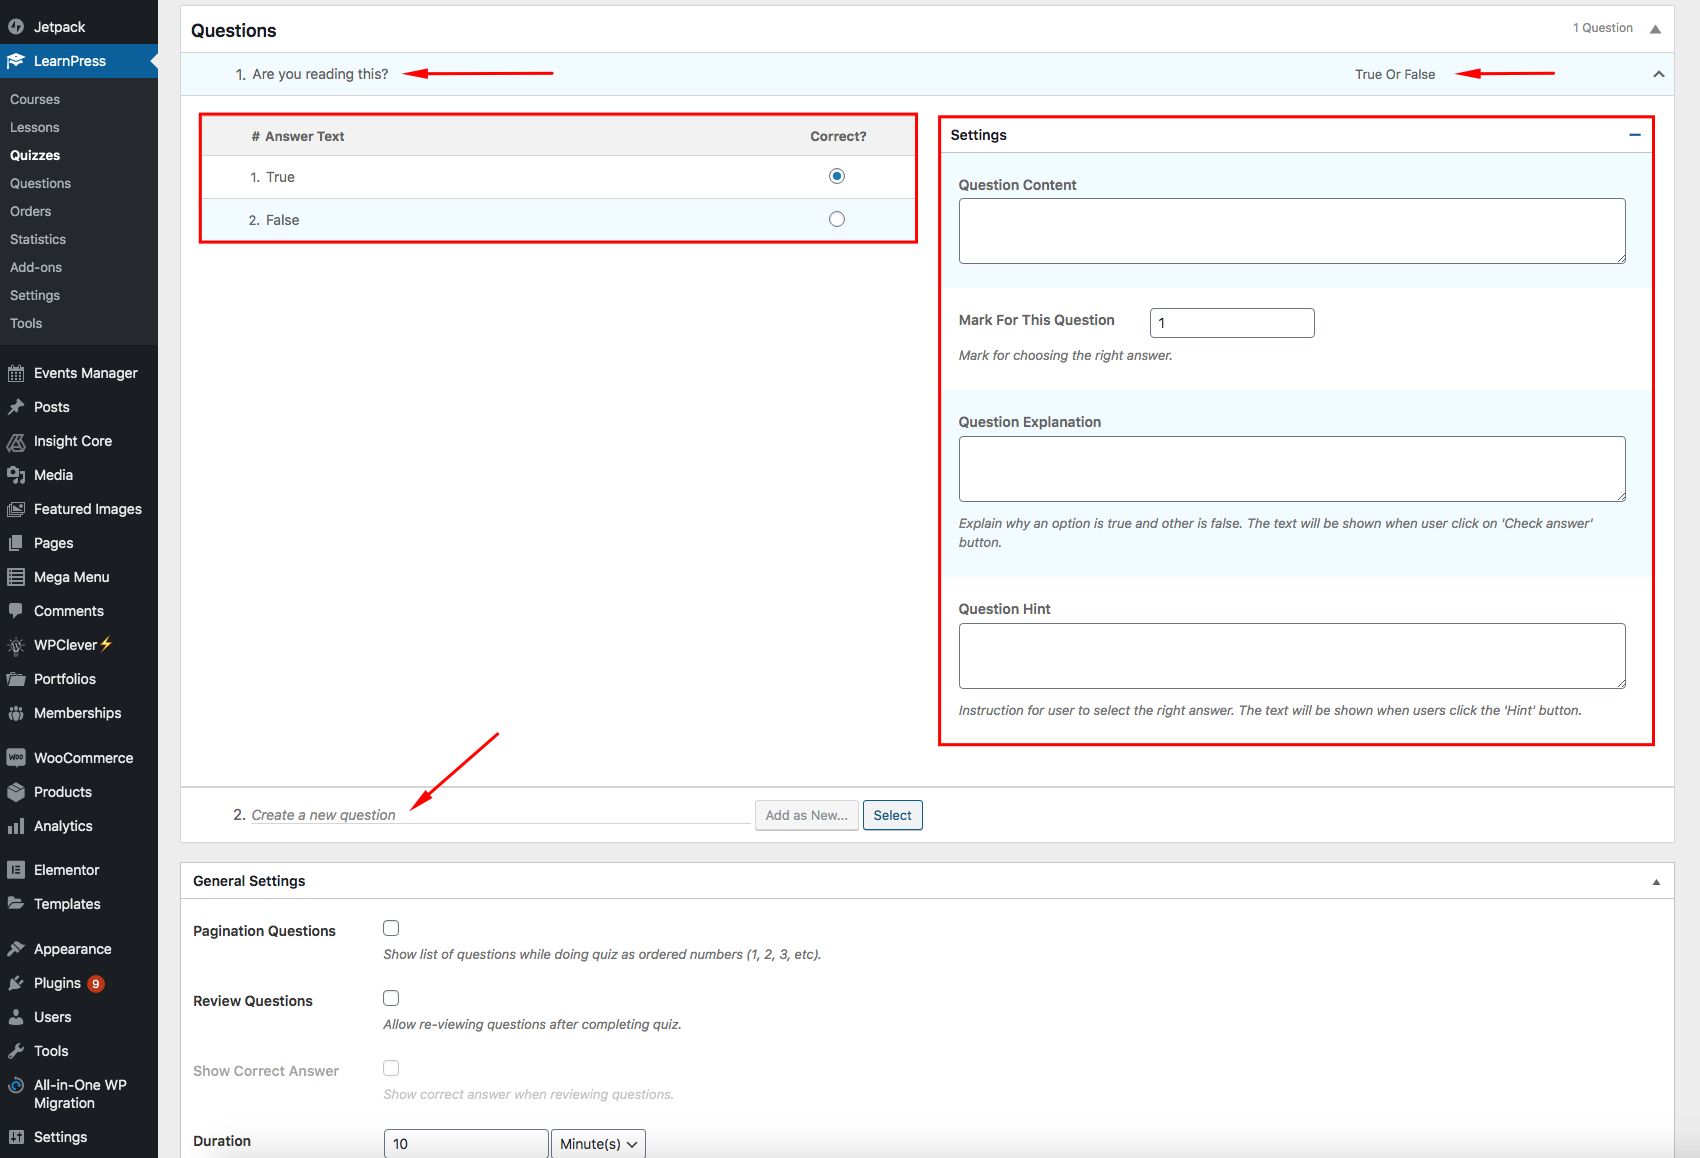Viewport: 1700px width, 1158px height.
Task: Click the Users person icon
Action: [x=16, y=1017]
